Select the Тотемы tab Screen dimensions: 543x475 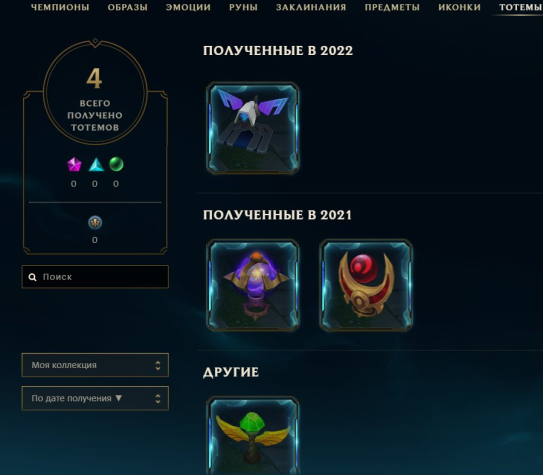[520, 7]
